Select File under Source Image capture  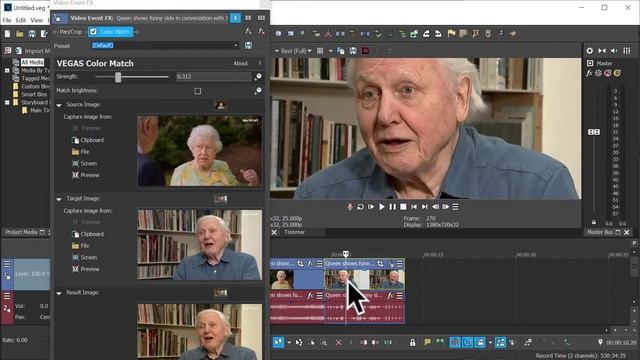(80, 152)
